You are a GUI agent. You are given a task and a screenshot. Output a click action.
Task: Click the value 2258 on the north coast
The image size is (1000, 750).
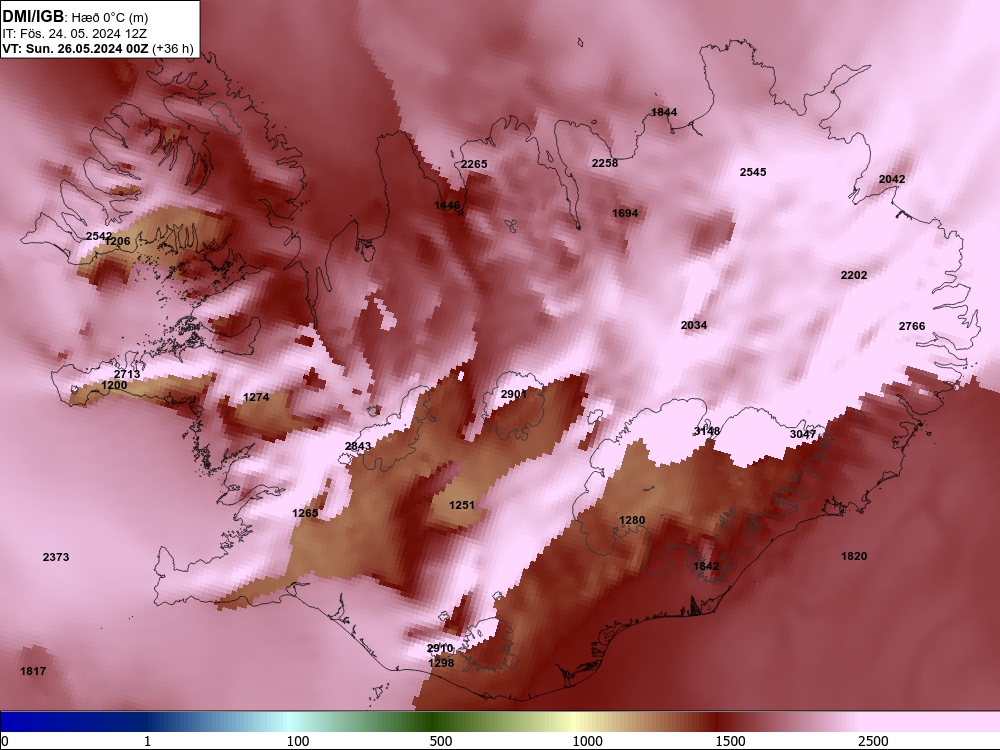pyautogui.click(x=605, y=163)
